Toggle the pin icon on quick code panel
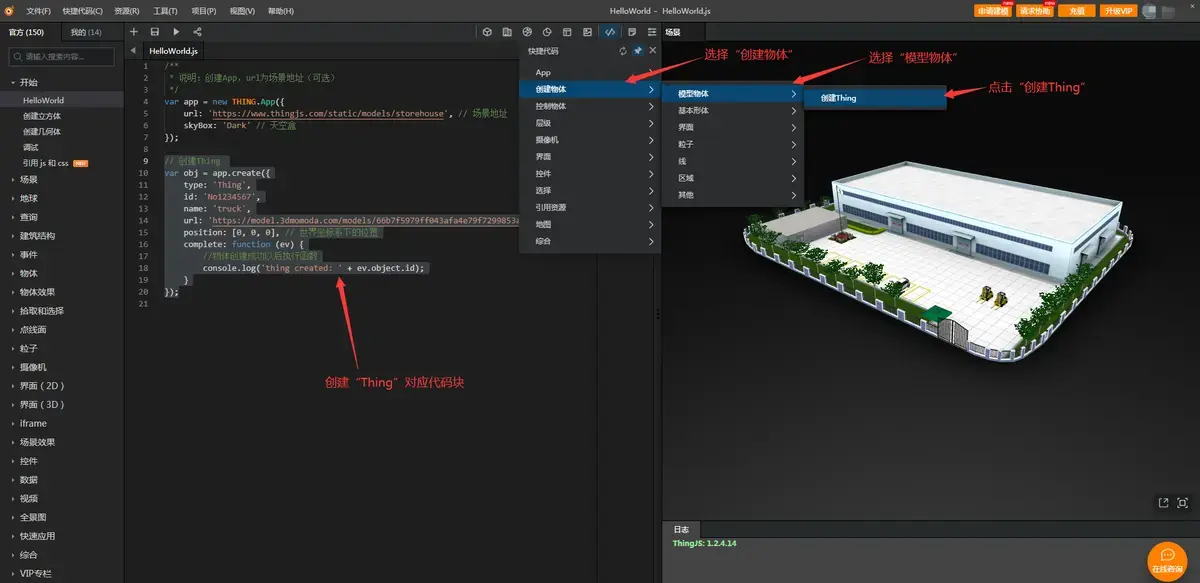The width and height of the screenshot is (1200, 583). pyautogui.click(x=638, y=50)
